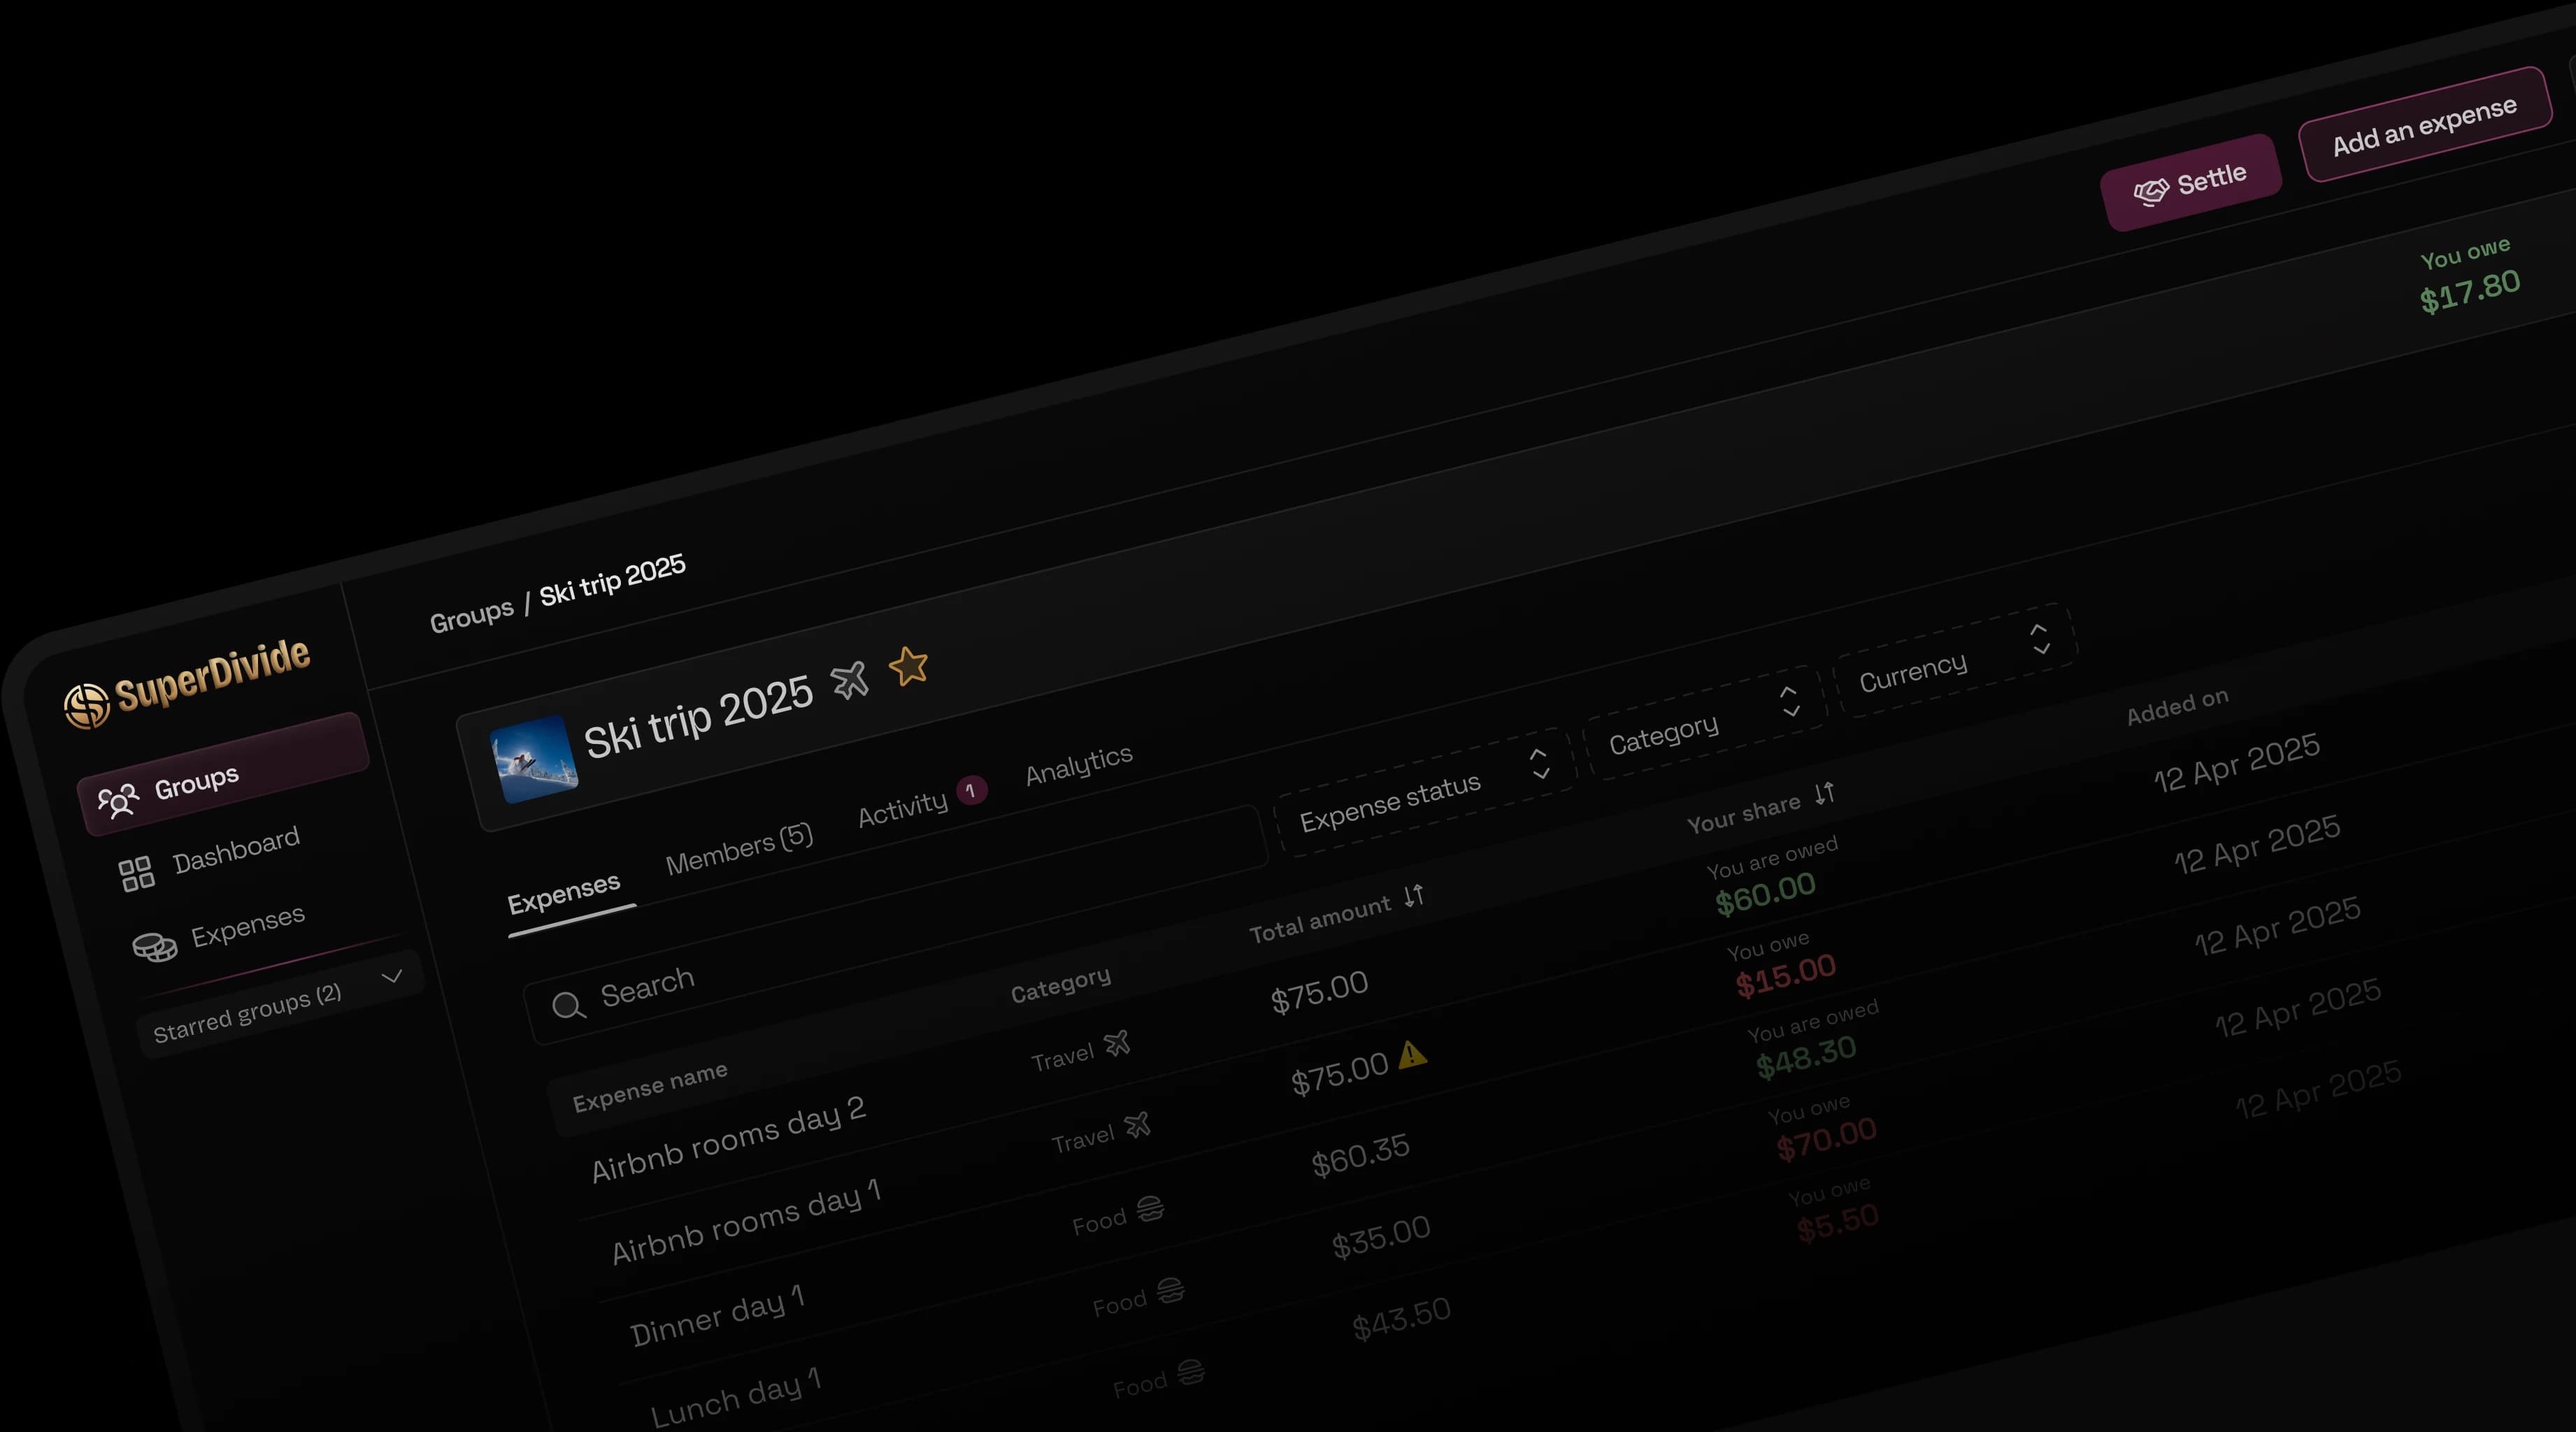This screenshot has height=1432, width=2576.
Task: Click the airplane icon beside Ski trip 2025
Action: coord(850,680)
